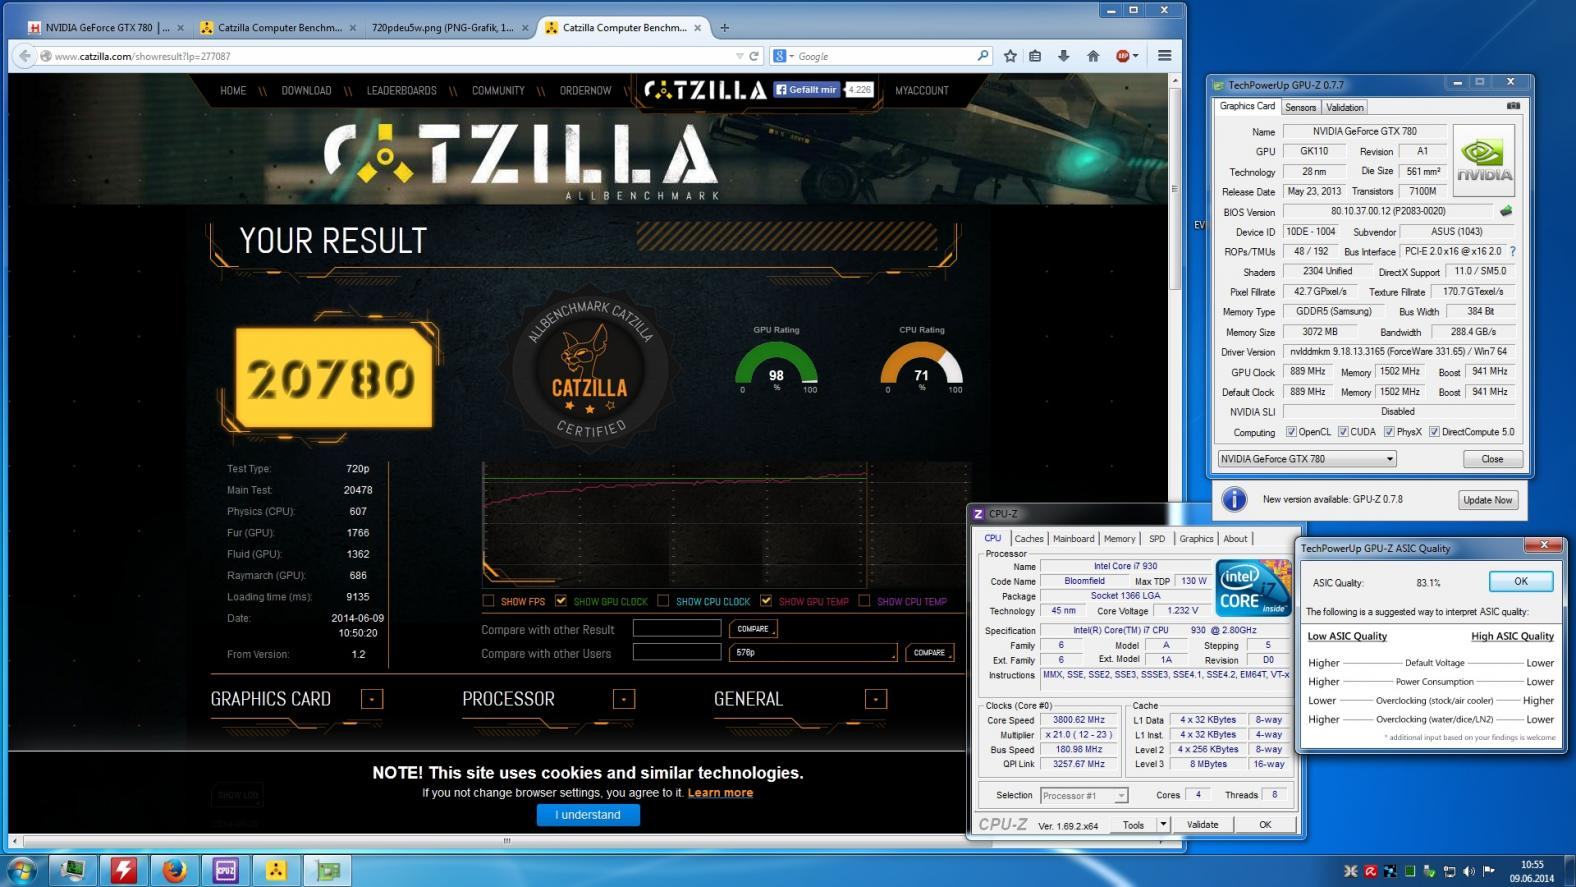The image size is (1576, 887).
Task: Toggle the CUDA checkbox in GPU-Z
Action: [x=1343, y=432]
